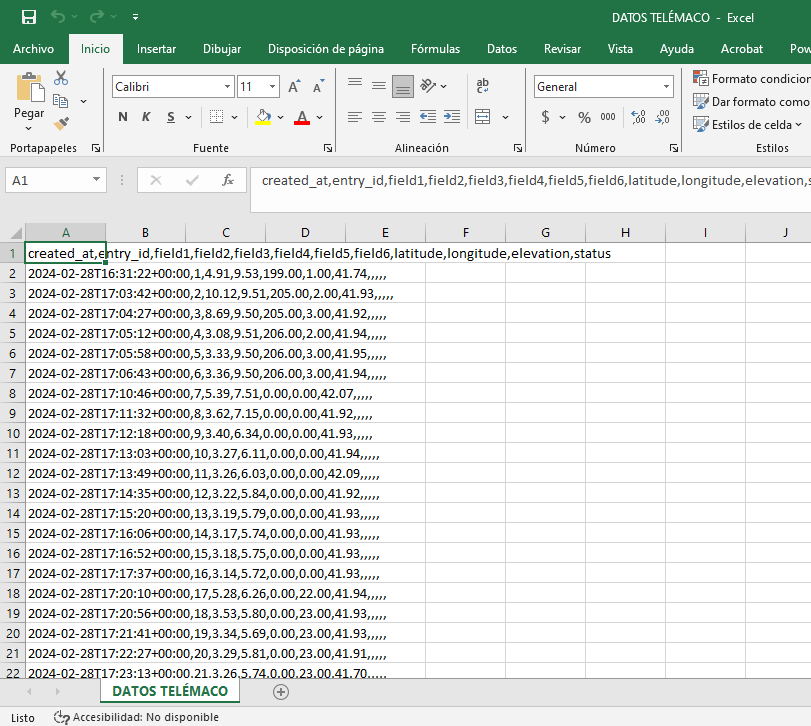Image resolution: width=811 pixels, height=726 pixels.
Task: Click the Borders icon
Action: [x=217, y=117]
